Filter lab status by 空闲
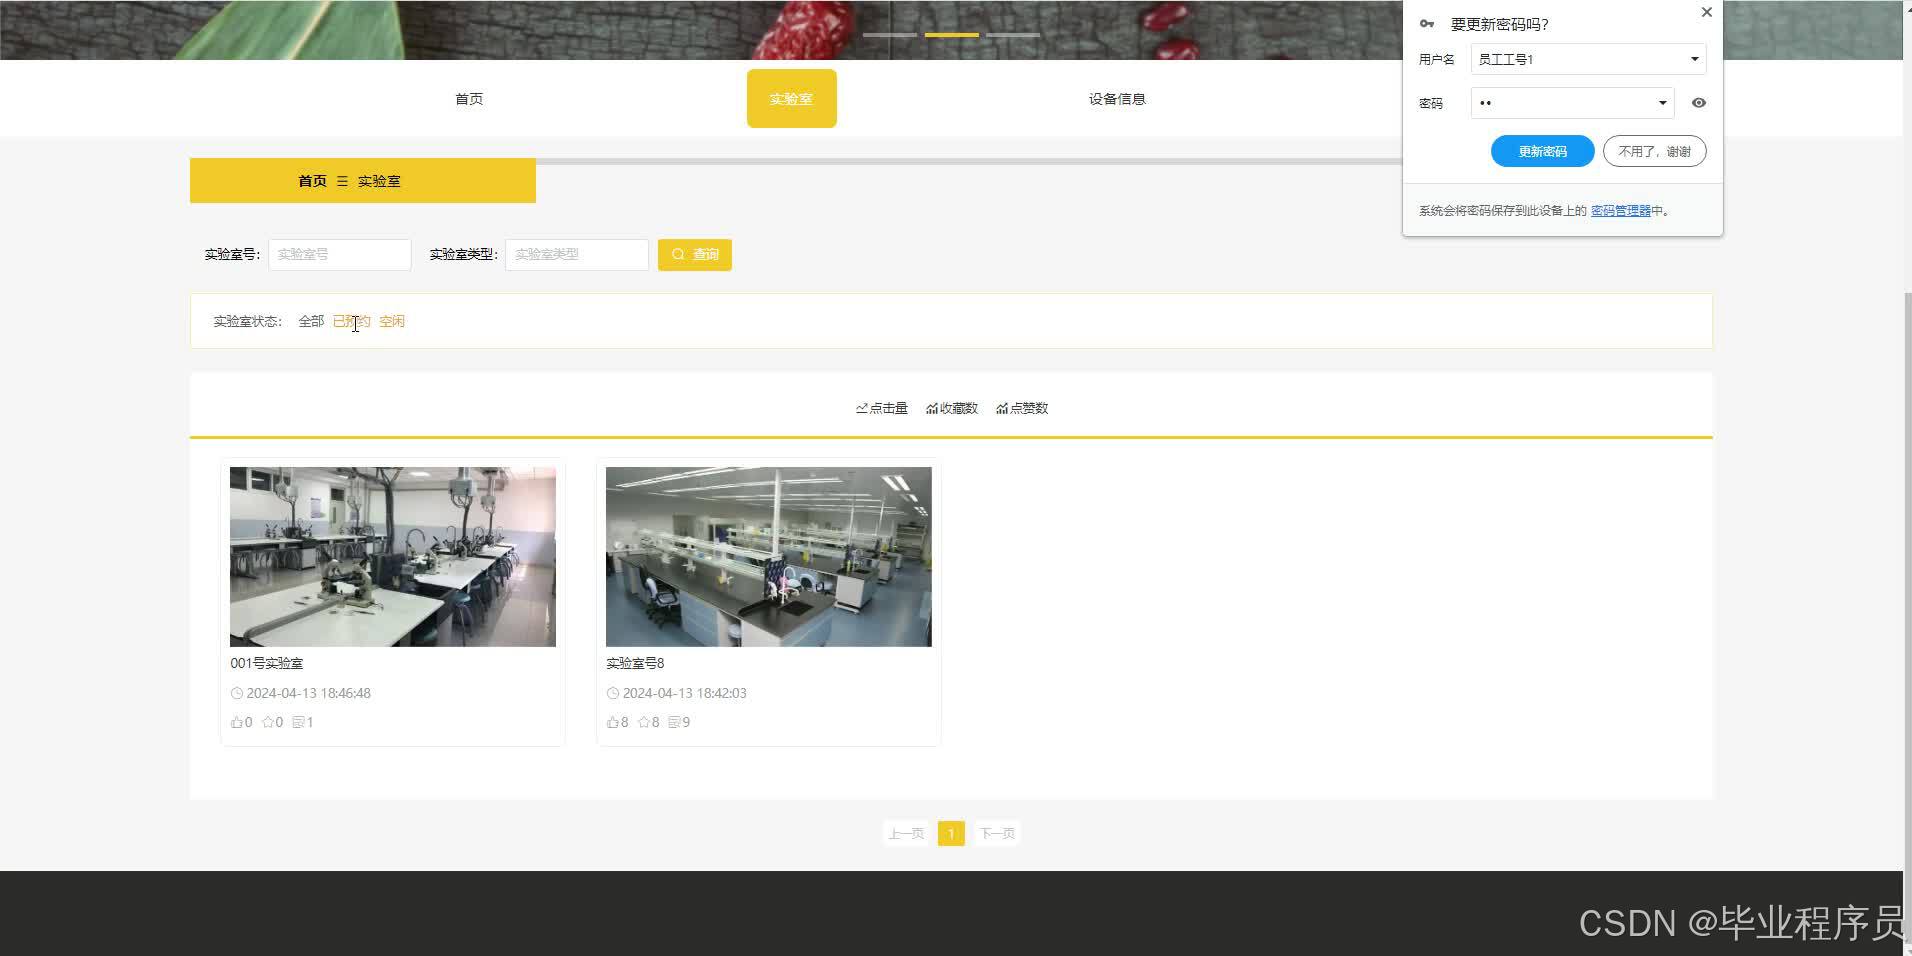1912x956 pixels. pos(392,321)
